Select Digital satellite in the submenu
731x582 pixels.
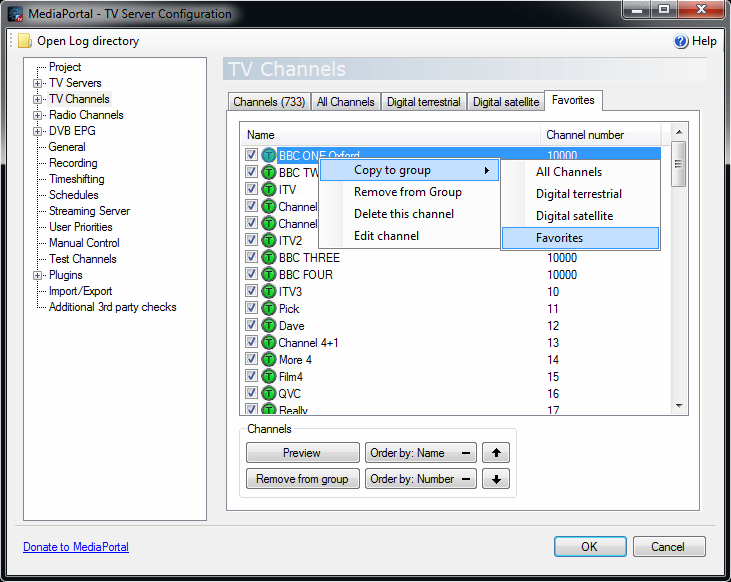point(580,215)
